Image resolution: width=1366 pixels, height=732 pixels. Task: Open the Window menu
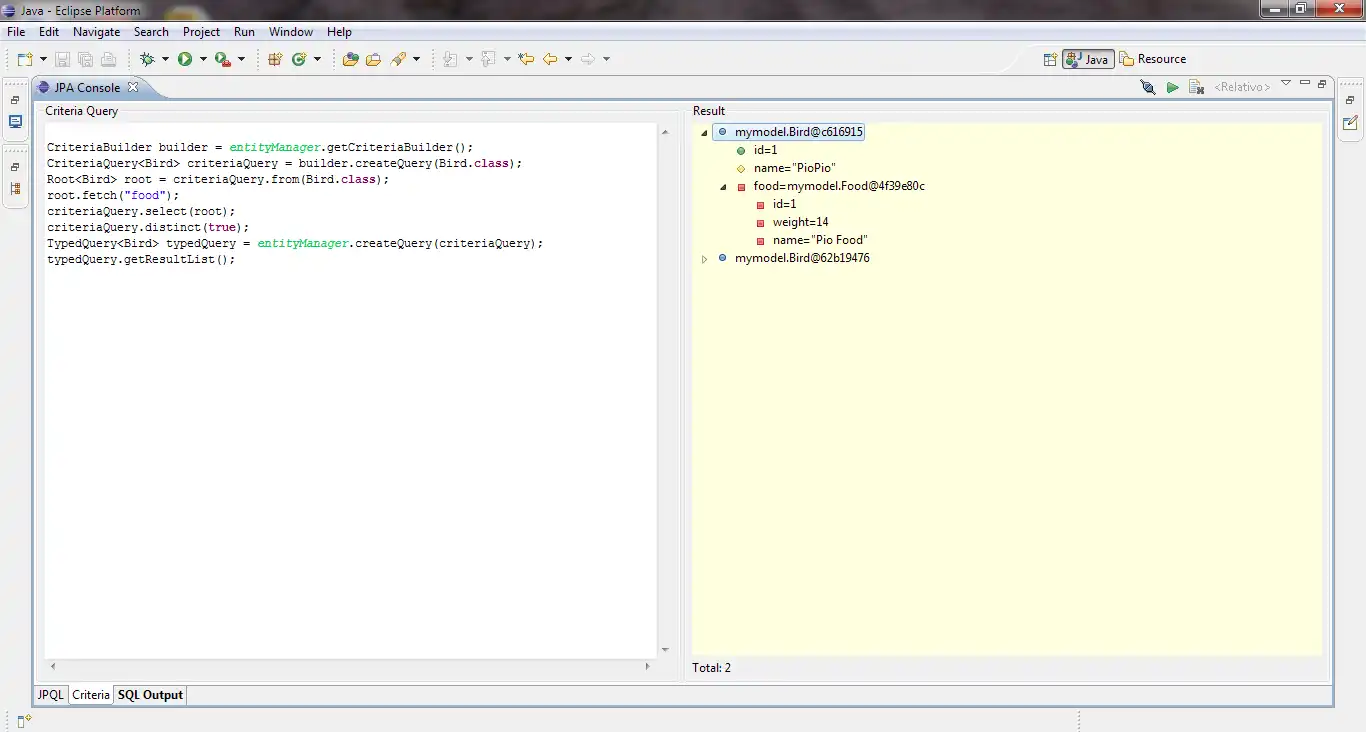[291, 32]
